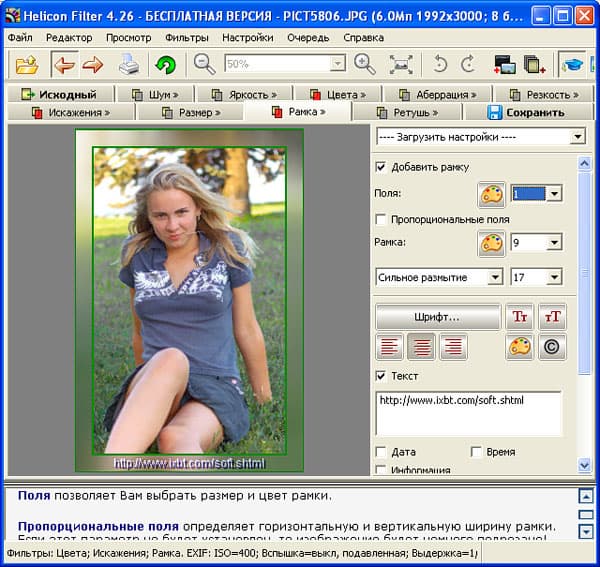The image size is (600, 567).
Task: Insert the copyright symbol
Action: click(x=552, y=347)
